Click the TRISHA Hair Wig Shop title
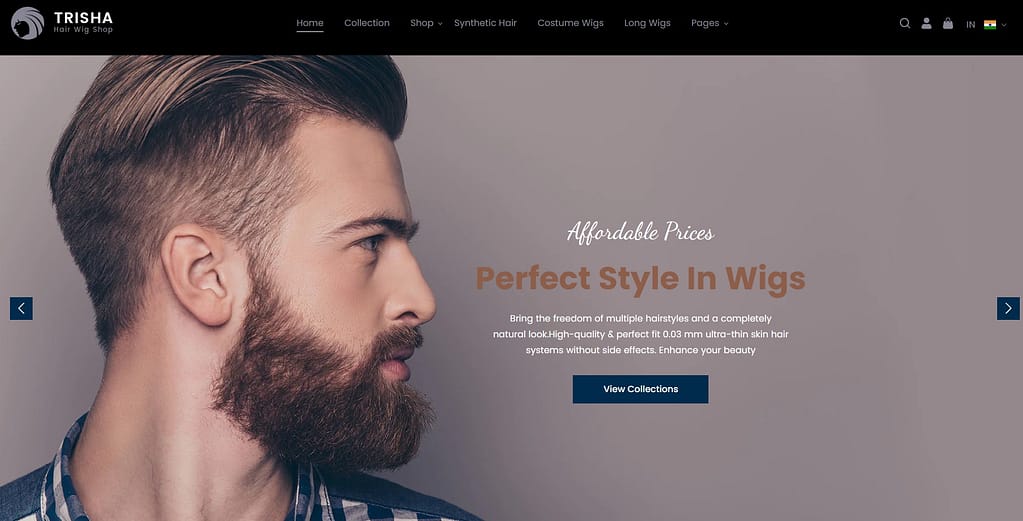Screen dimensions: 1023x521 coord(83,22)
